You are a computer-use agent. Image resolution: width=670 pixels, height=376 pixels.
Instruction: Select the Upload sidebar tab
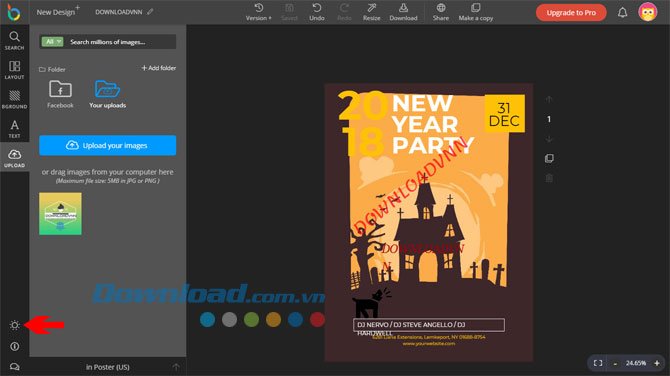click(x=15, y=158)
